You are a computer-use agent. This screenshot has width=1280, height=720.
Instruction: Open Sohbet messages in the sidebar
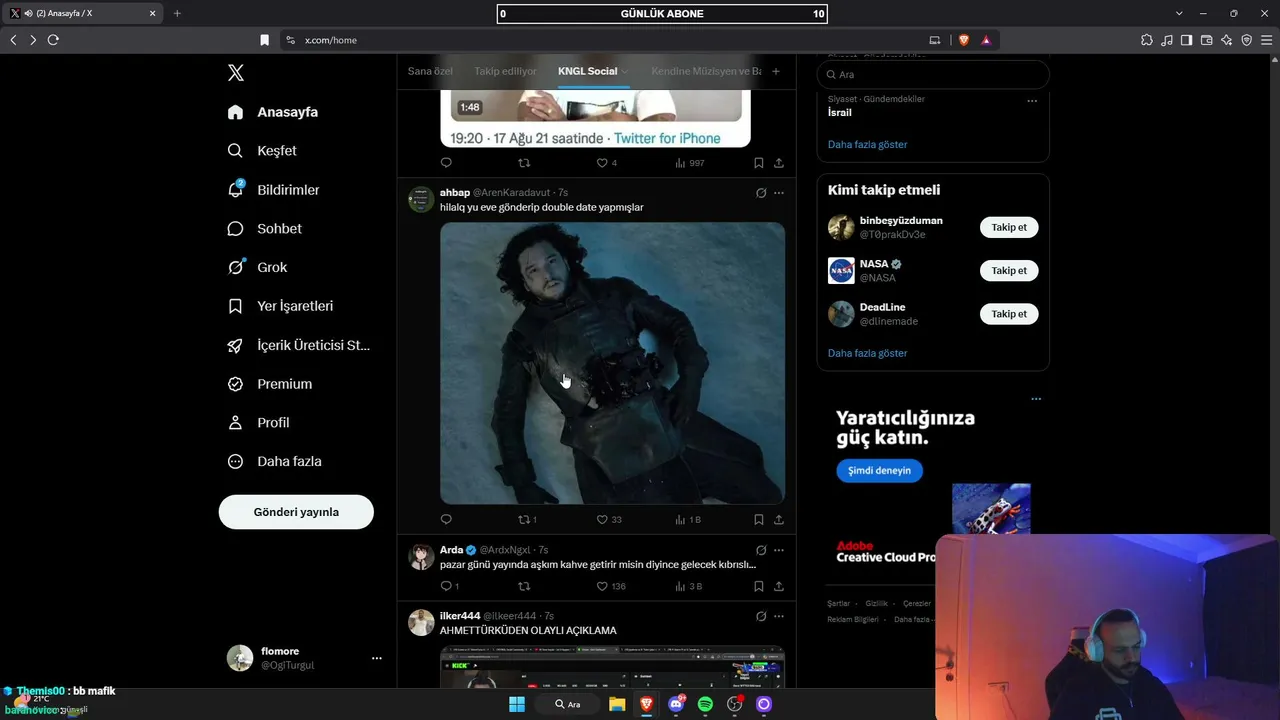(x=264, y=229)
